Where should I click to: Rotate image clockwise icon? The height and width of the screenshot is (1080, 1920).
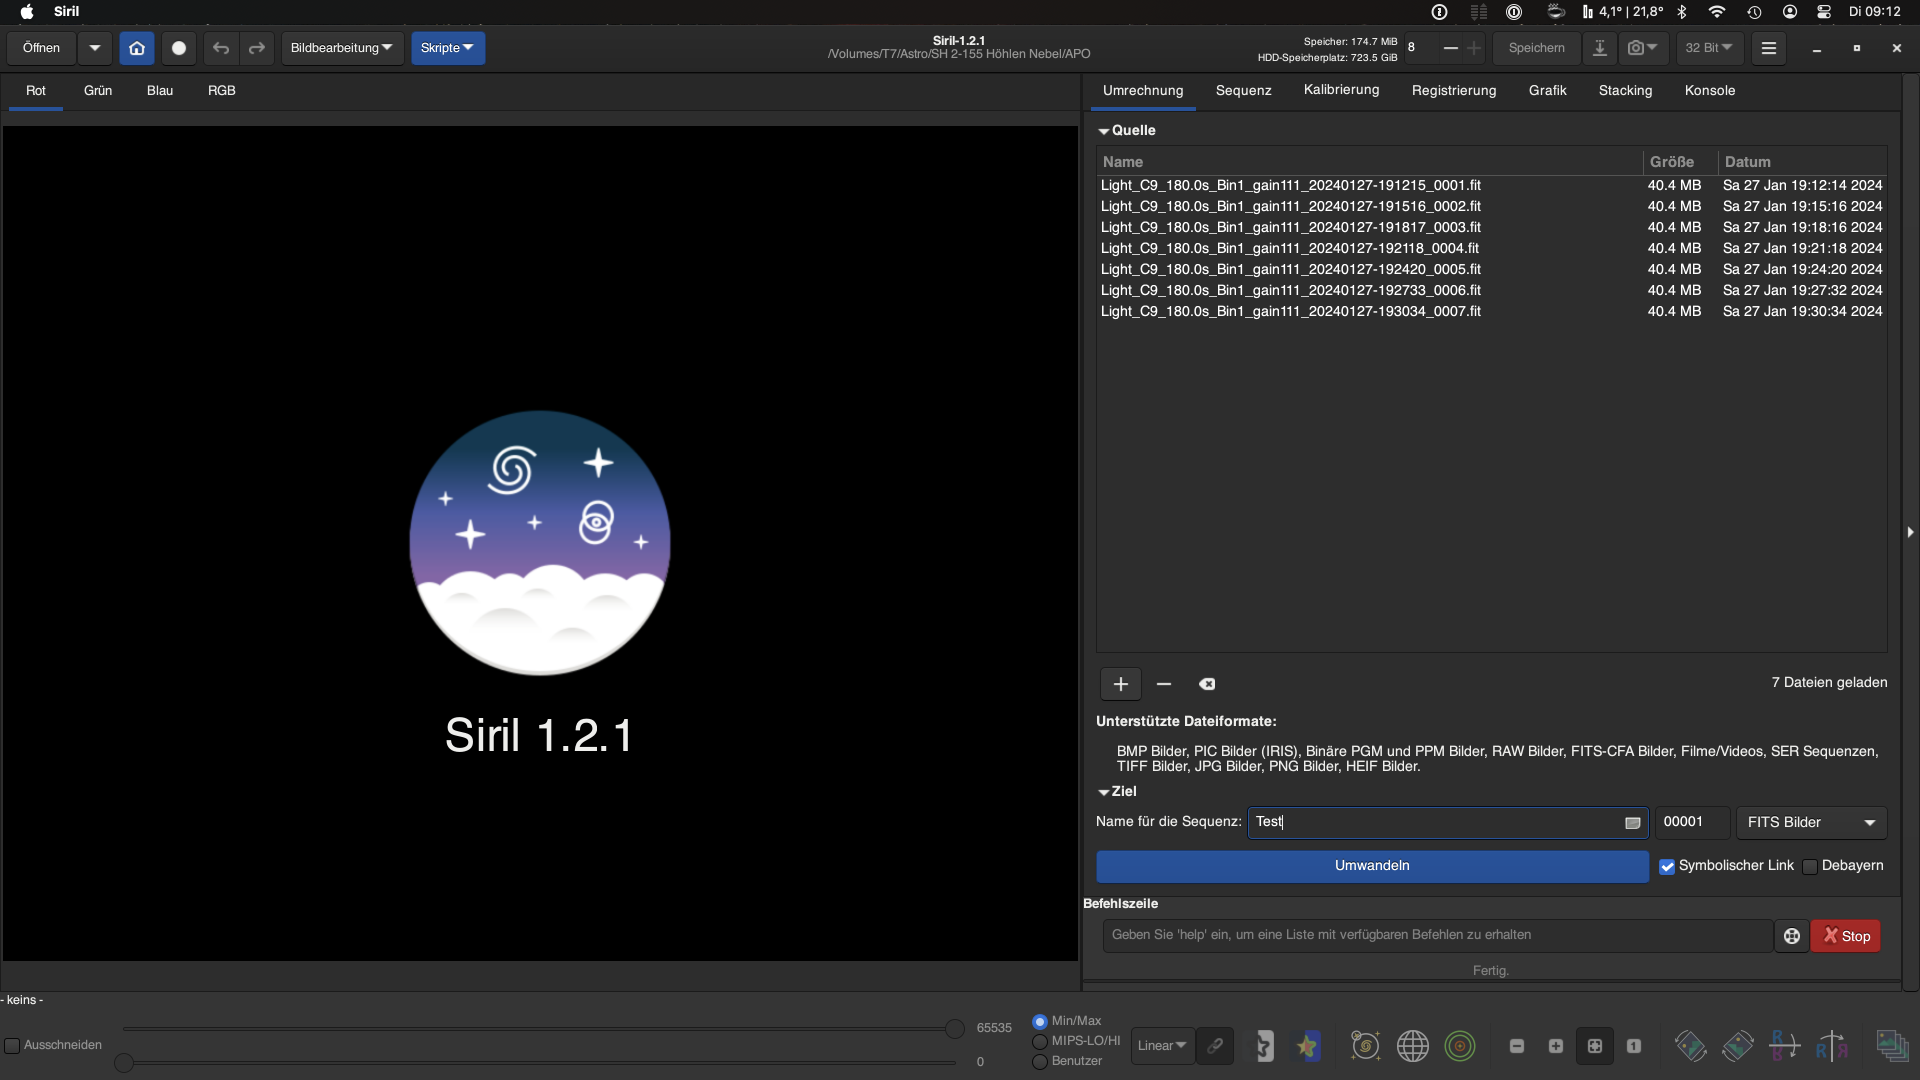[x=1738, y=1046]
